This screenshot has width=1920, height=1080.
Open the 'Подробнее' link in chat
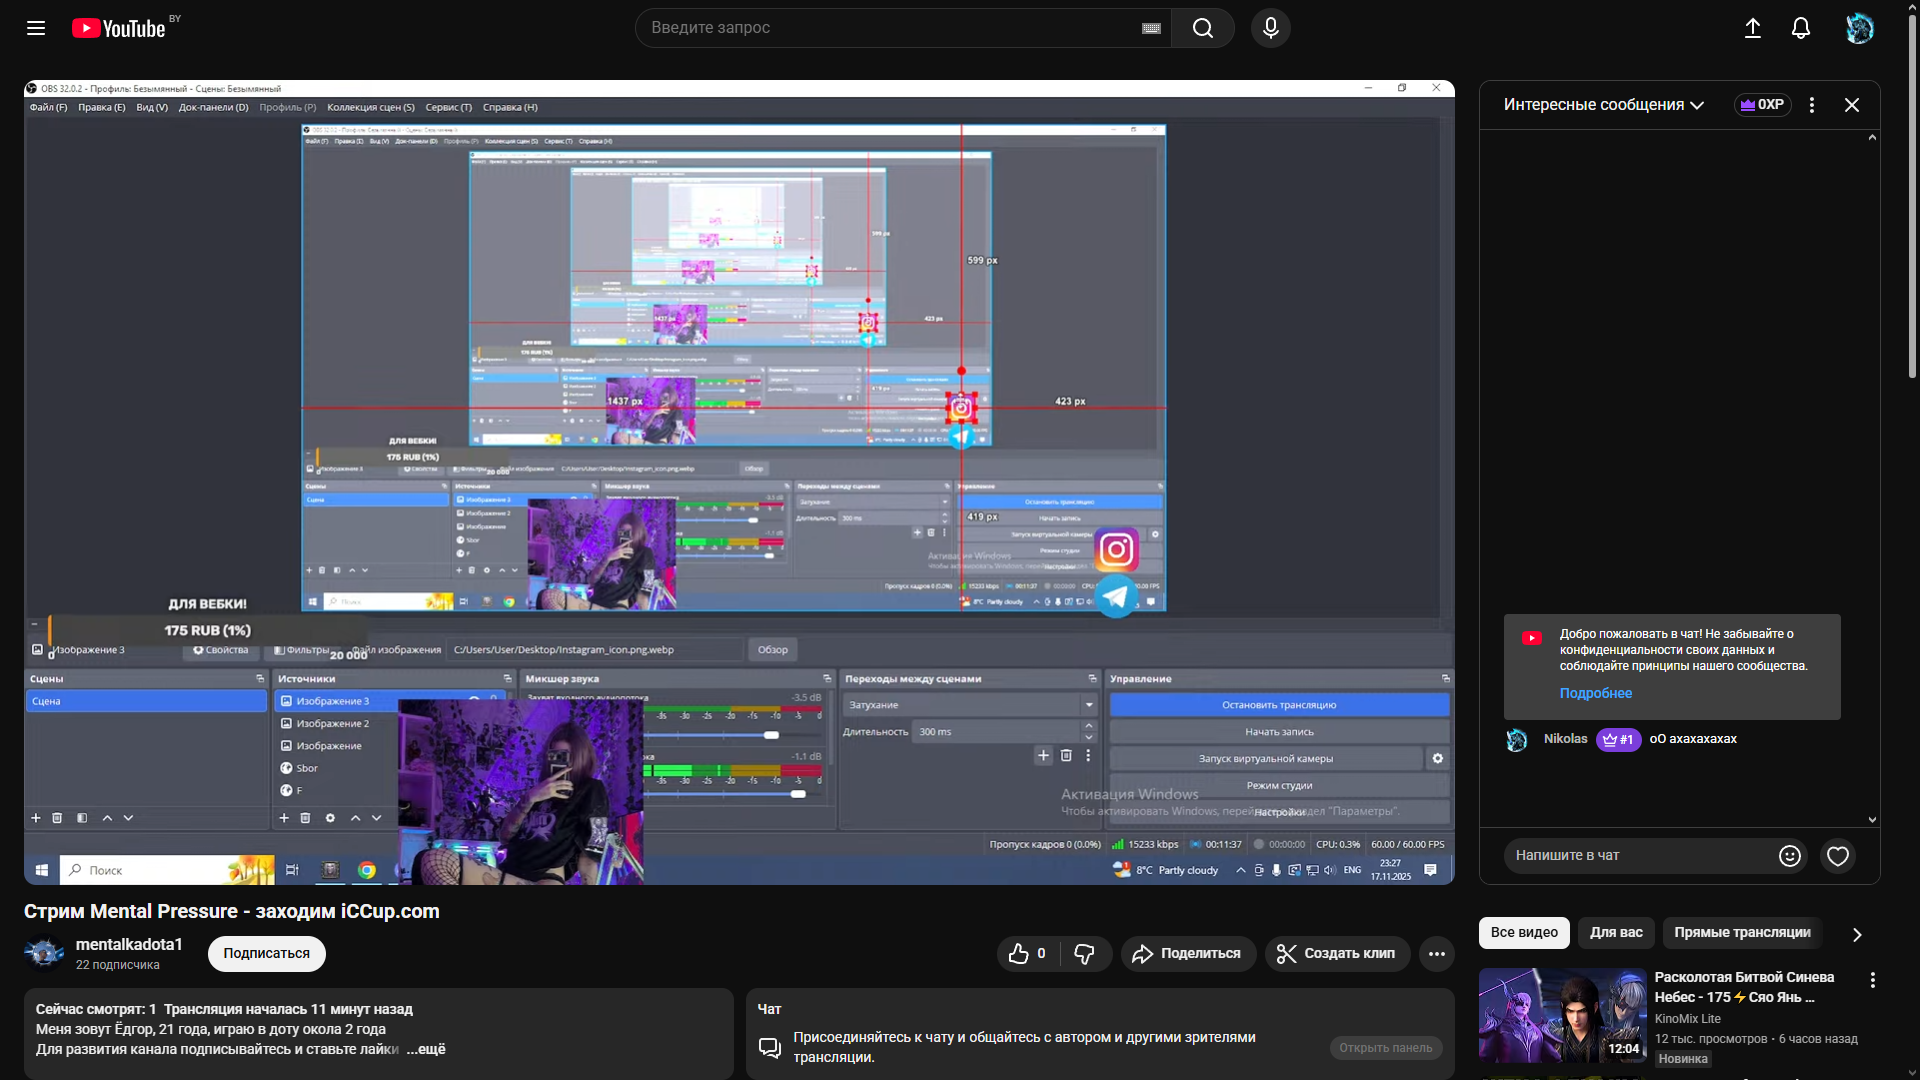click(1595, 693)
